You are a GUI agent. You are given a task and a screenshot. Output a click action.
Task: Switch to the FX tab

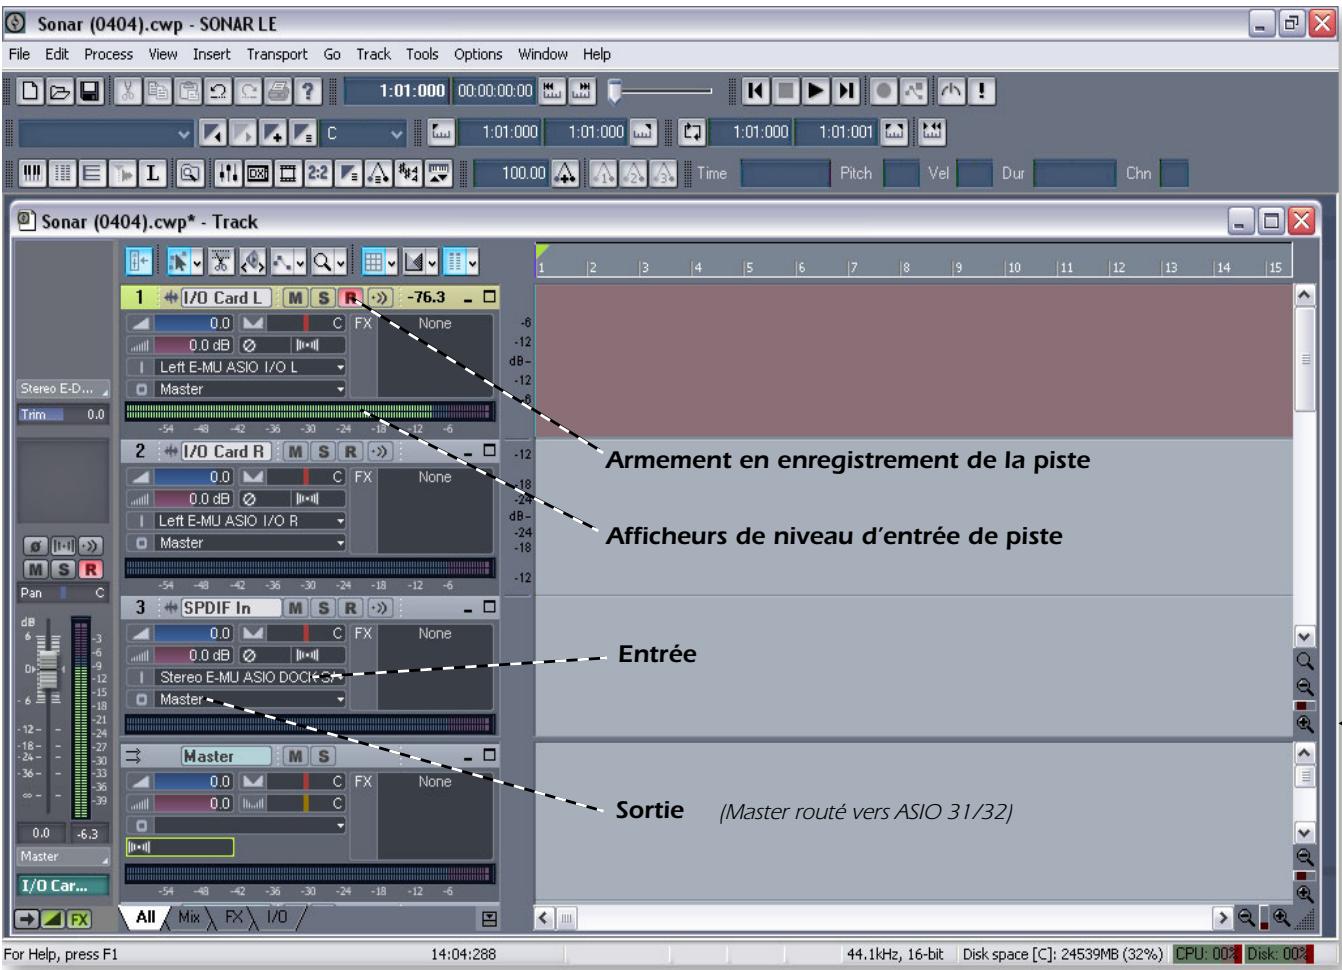(234, 917)
